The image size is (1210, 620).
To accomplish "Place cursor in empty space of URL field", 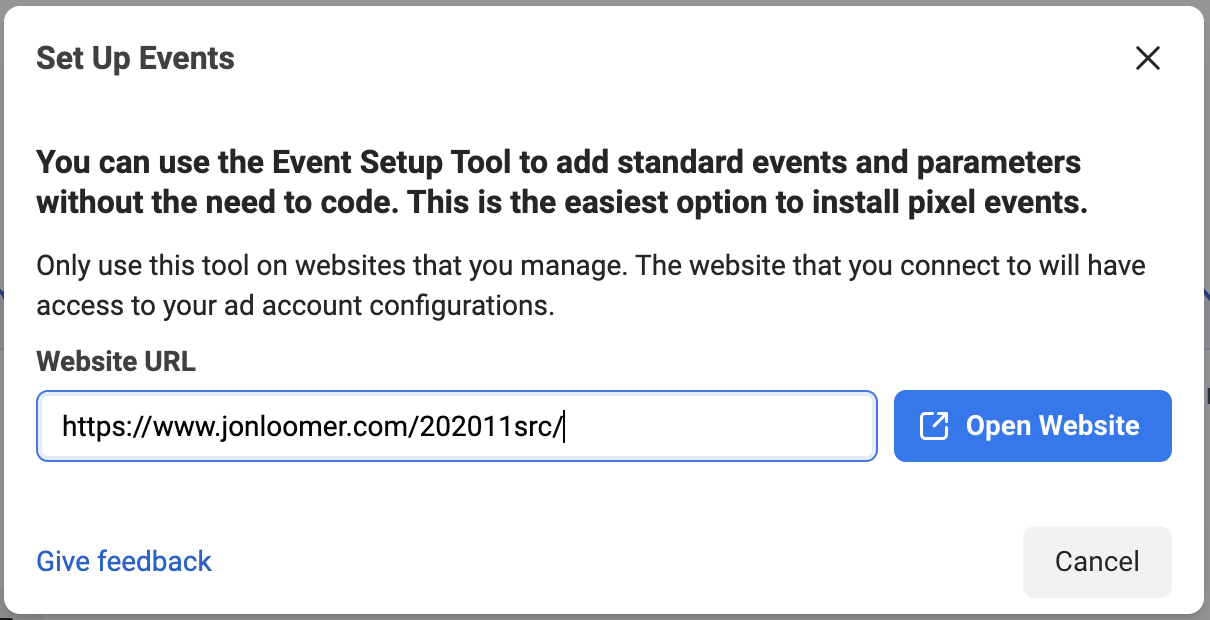I will pos(720,426).
